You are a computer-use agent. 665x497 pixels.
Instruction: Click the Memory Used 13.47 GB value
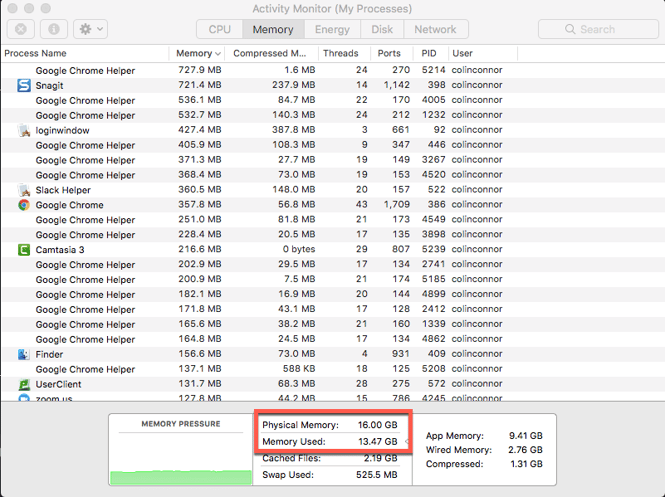click(x=378, y=441)
